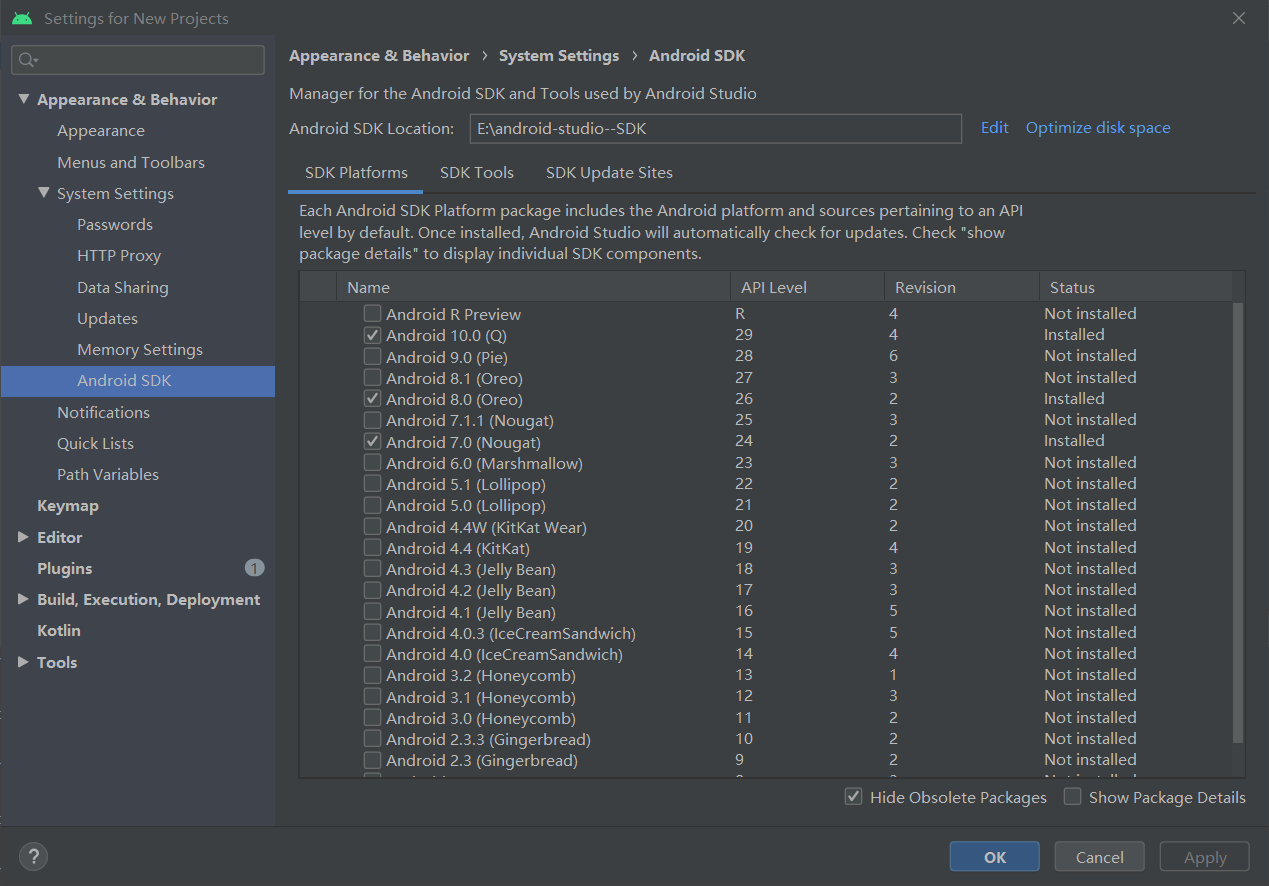This screenshot has width=1269, height=886.
Task: Open Data Sharing settings
Action: tap(123, 288)
